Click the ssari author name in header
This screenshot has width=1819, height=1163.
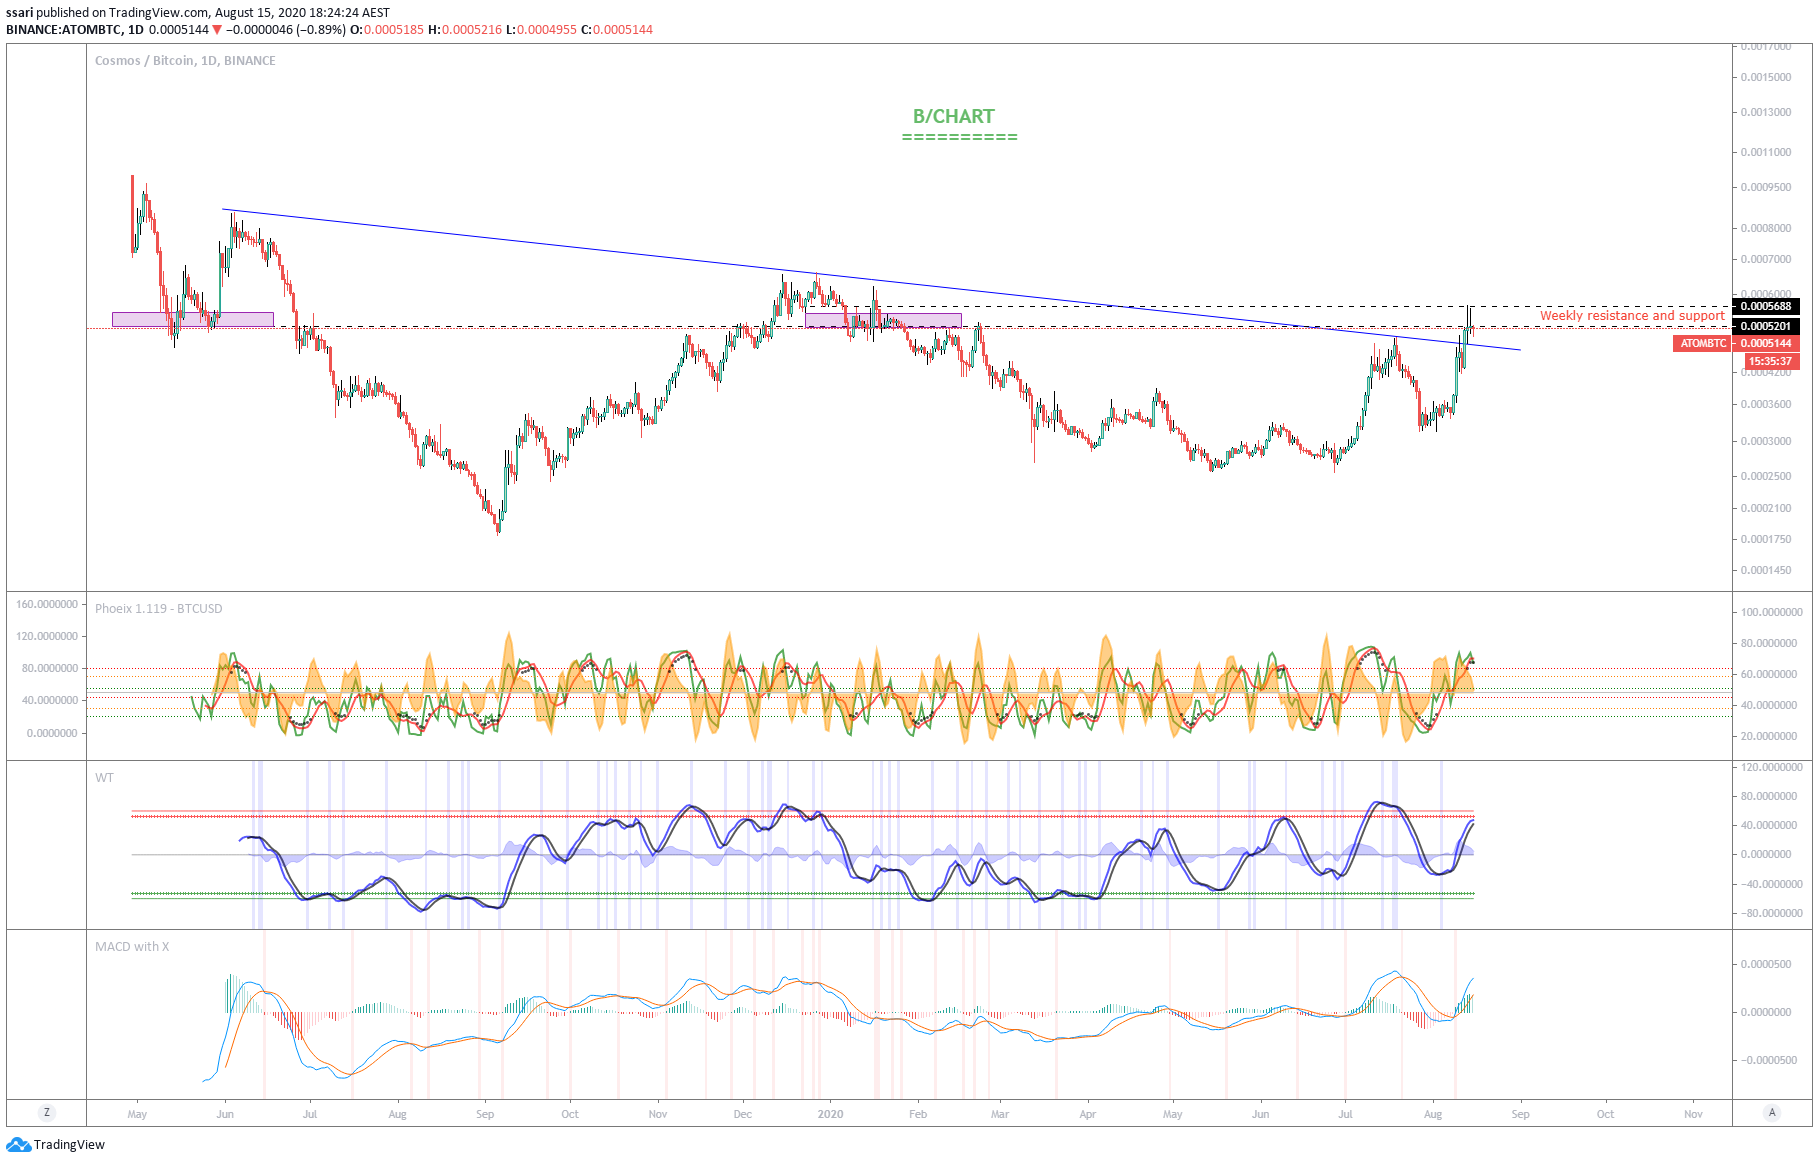coord(19,13)
